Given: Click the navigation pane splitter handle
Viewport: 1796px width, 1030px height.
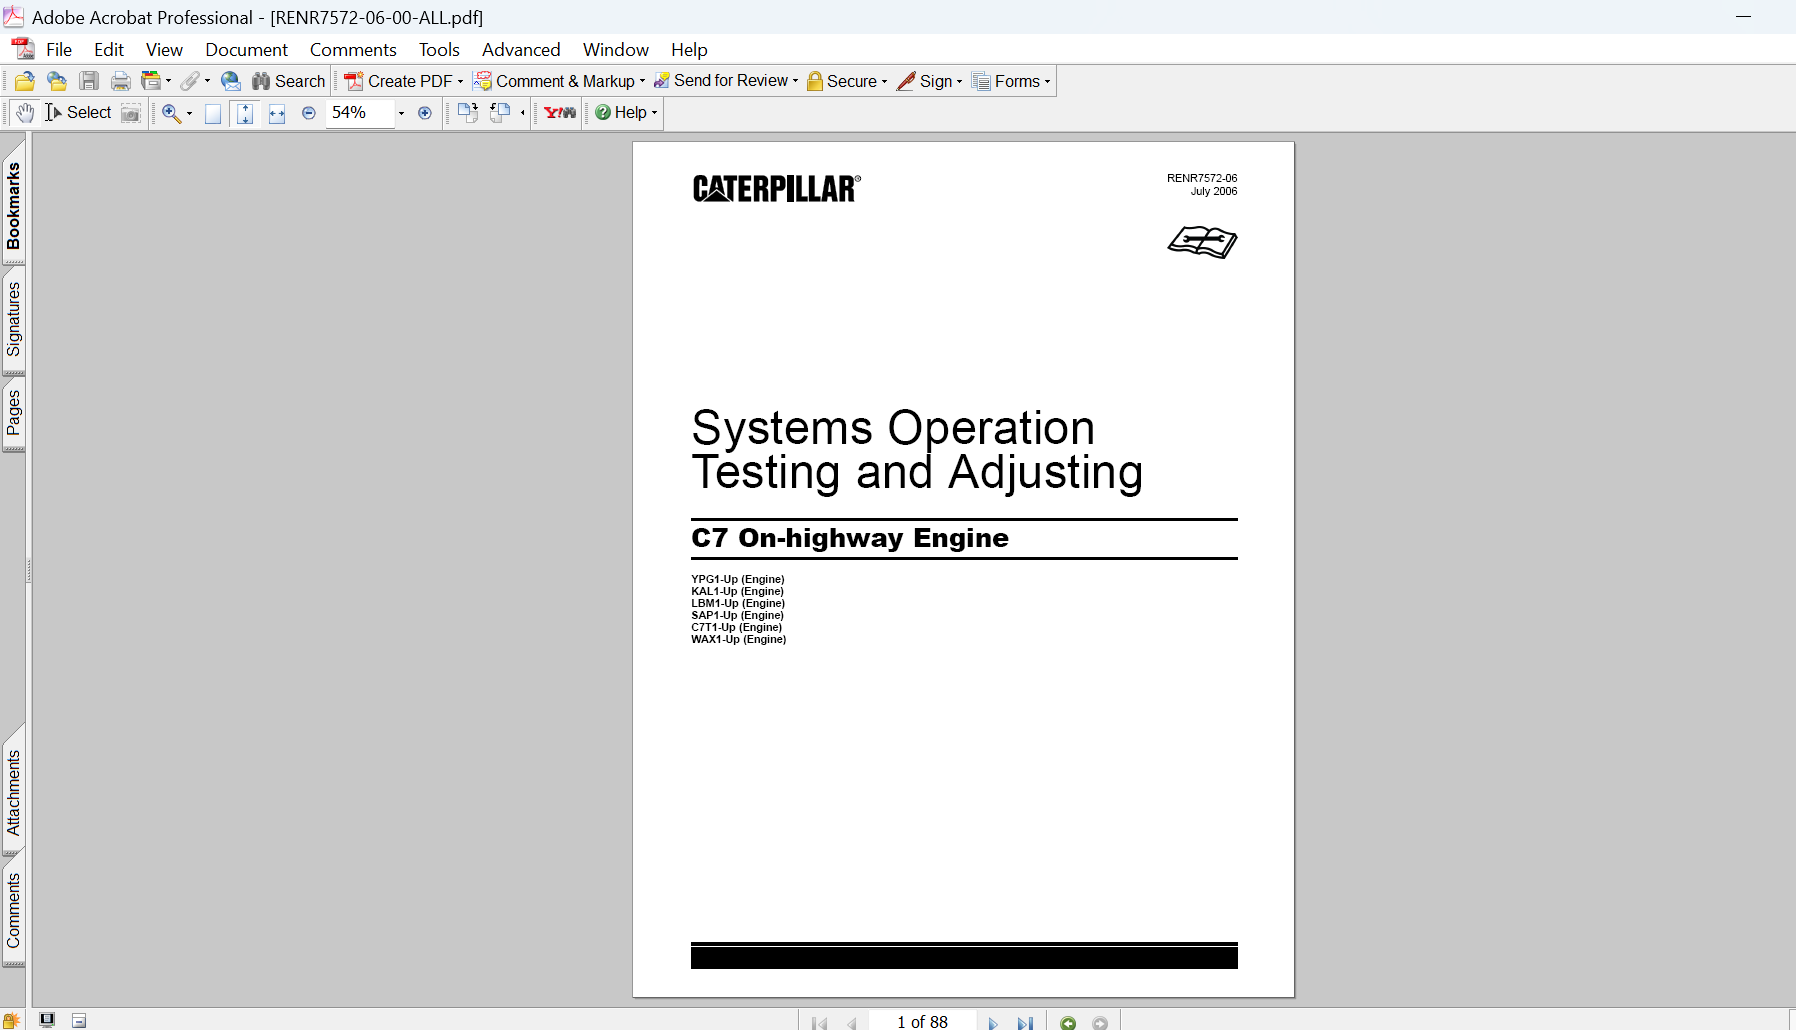Looking at the screenshot, I should [29, 571].
